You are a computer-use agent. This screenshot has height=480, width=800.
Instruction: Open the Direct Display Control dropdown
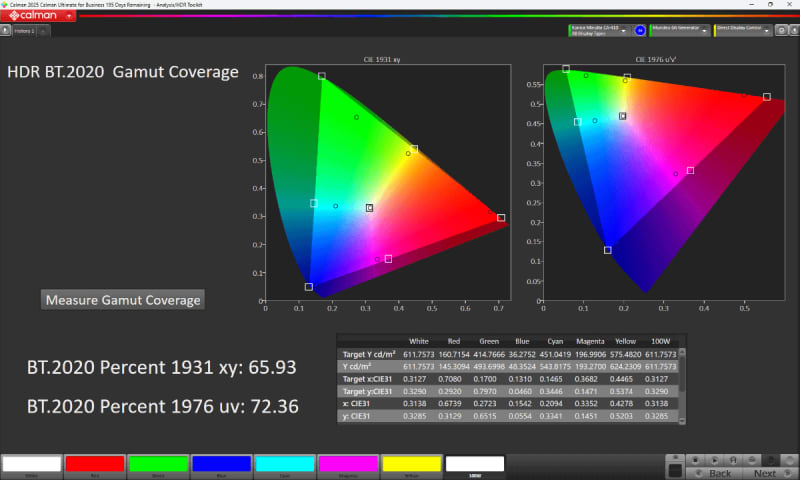coord(767,30)
